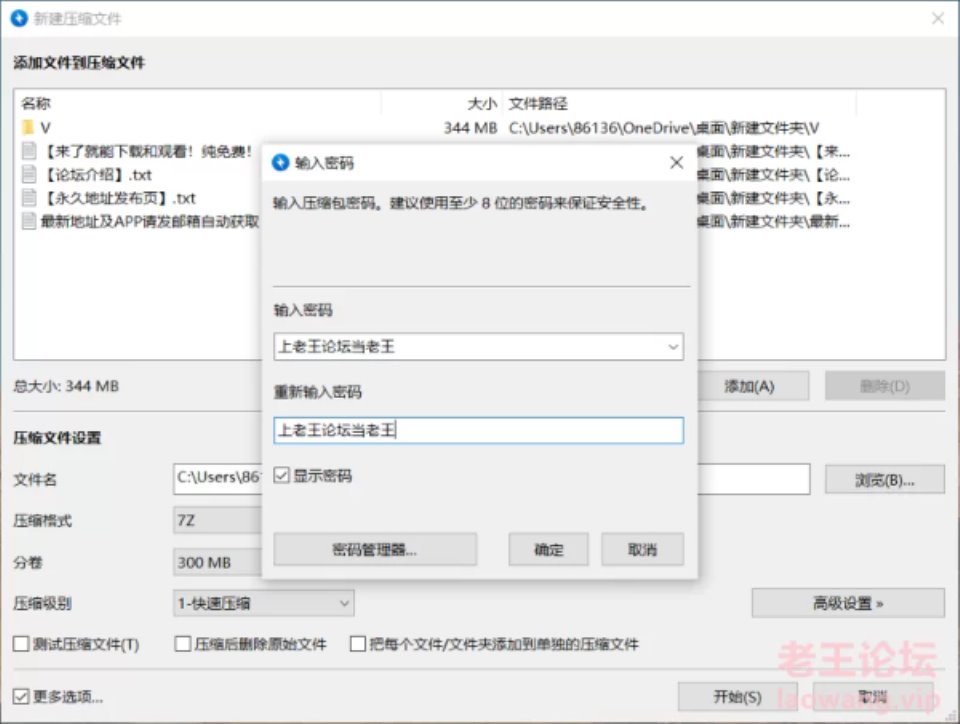Click the 总大小: 344 MB label
Image resolution: width=960 pixels, height=724 pixels.
(66, 386)
